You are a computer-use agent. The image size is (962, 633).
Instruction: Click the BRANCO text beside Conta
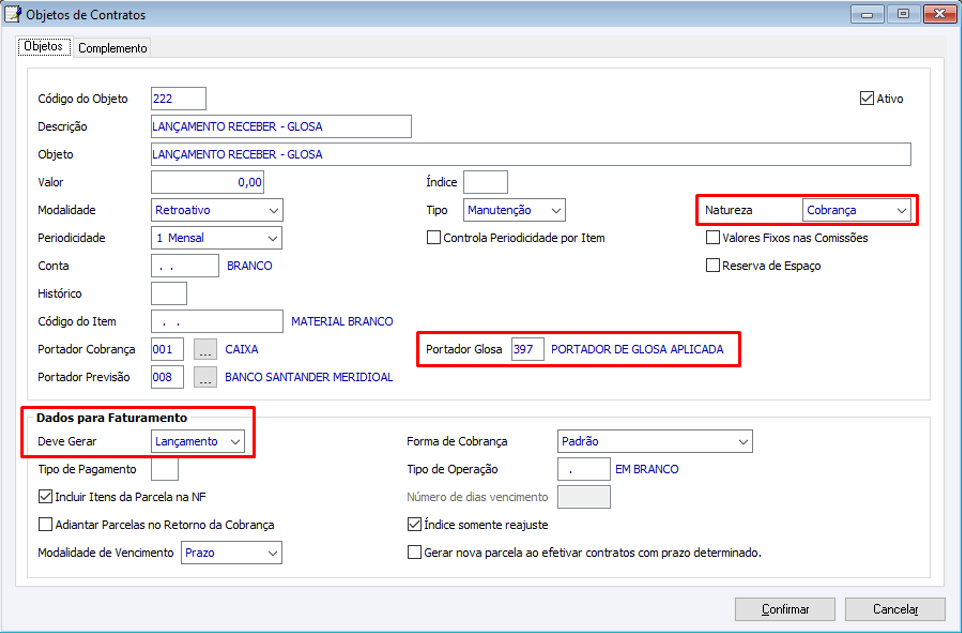click(250, 266)
